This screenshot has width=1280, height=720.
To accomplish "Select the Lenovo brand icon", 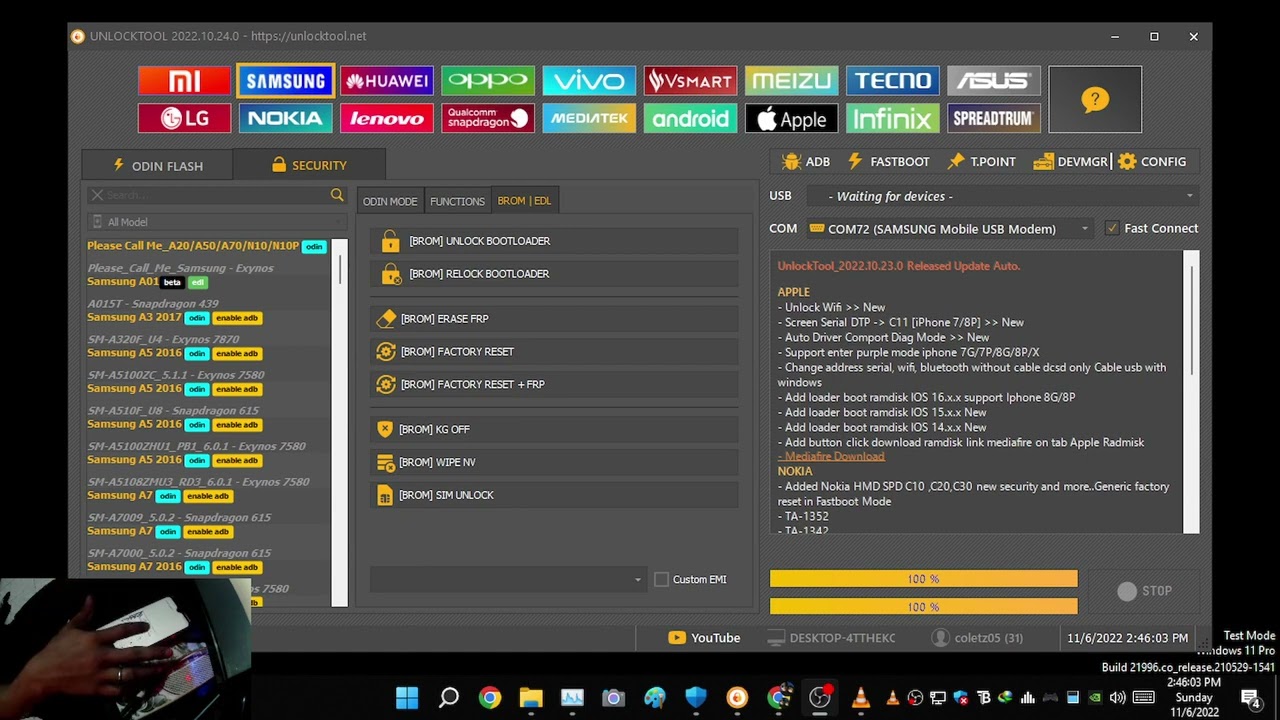I will click(386, 118).
